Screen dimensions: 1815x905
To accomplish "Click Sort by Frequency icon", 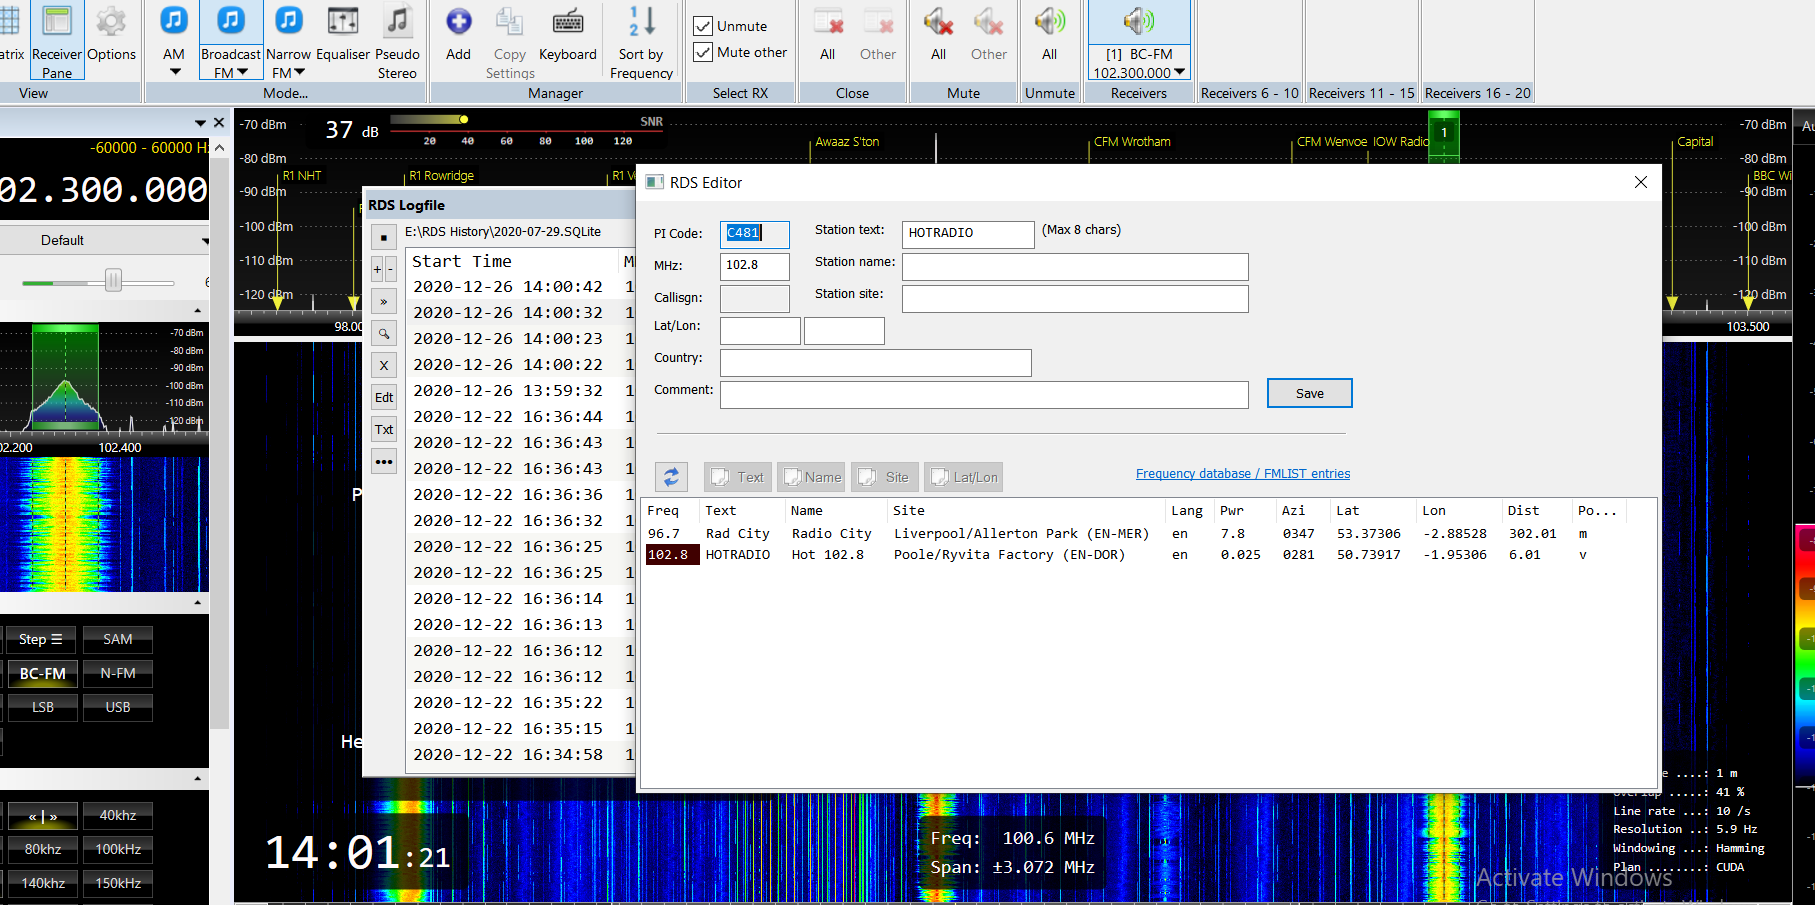I will click(x=641, y=22).
